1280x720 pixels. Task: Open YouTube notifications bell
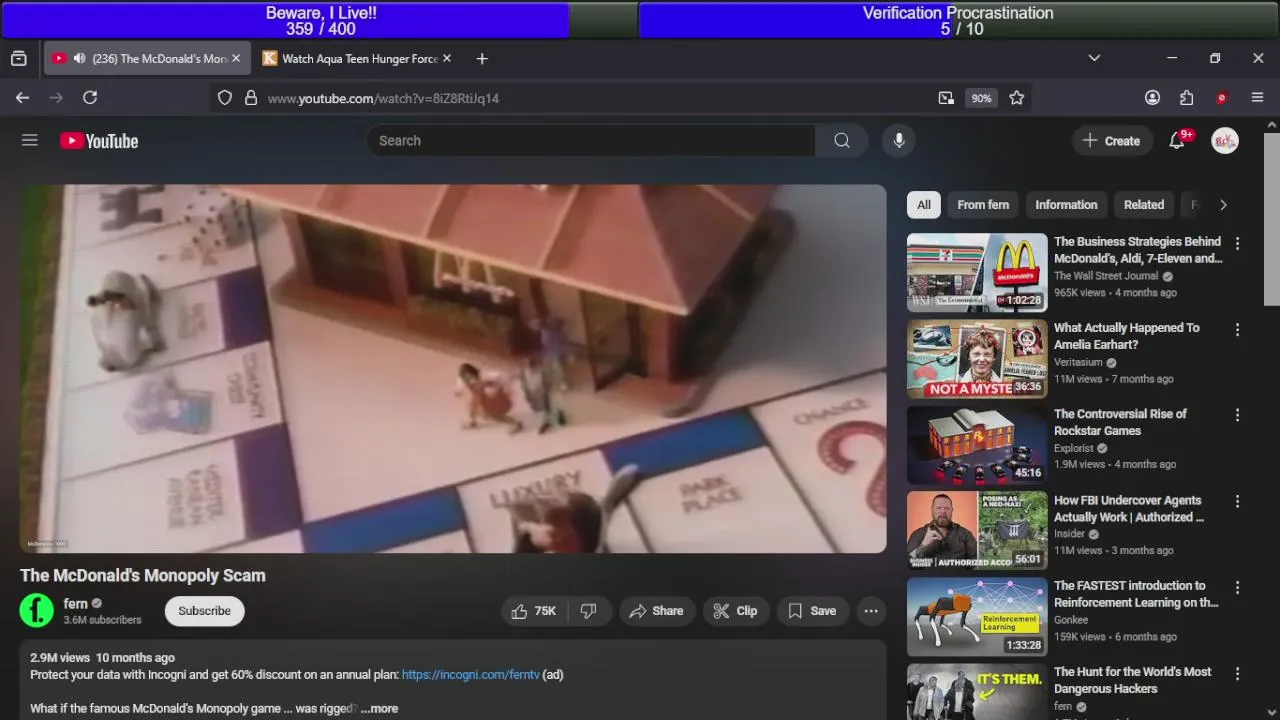[x=1177, y=141]
